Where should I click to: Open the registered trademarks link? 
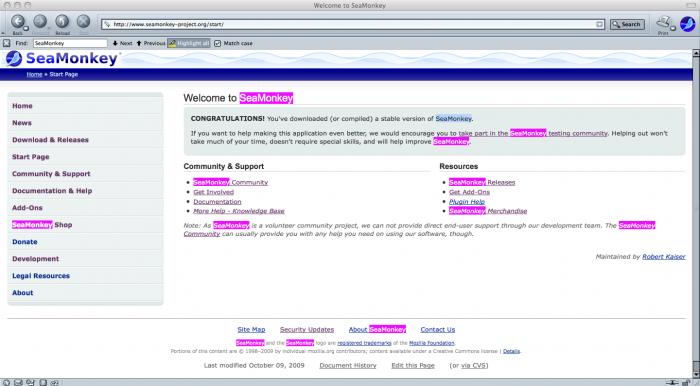[364, 343]
